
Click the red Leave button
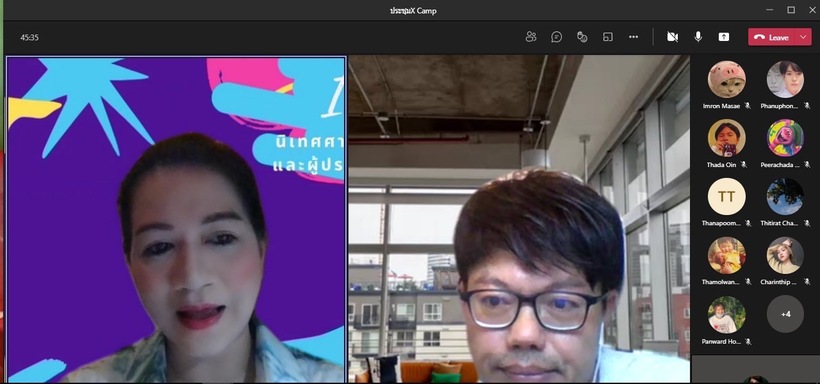click(772, 37)
